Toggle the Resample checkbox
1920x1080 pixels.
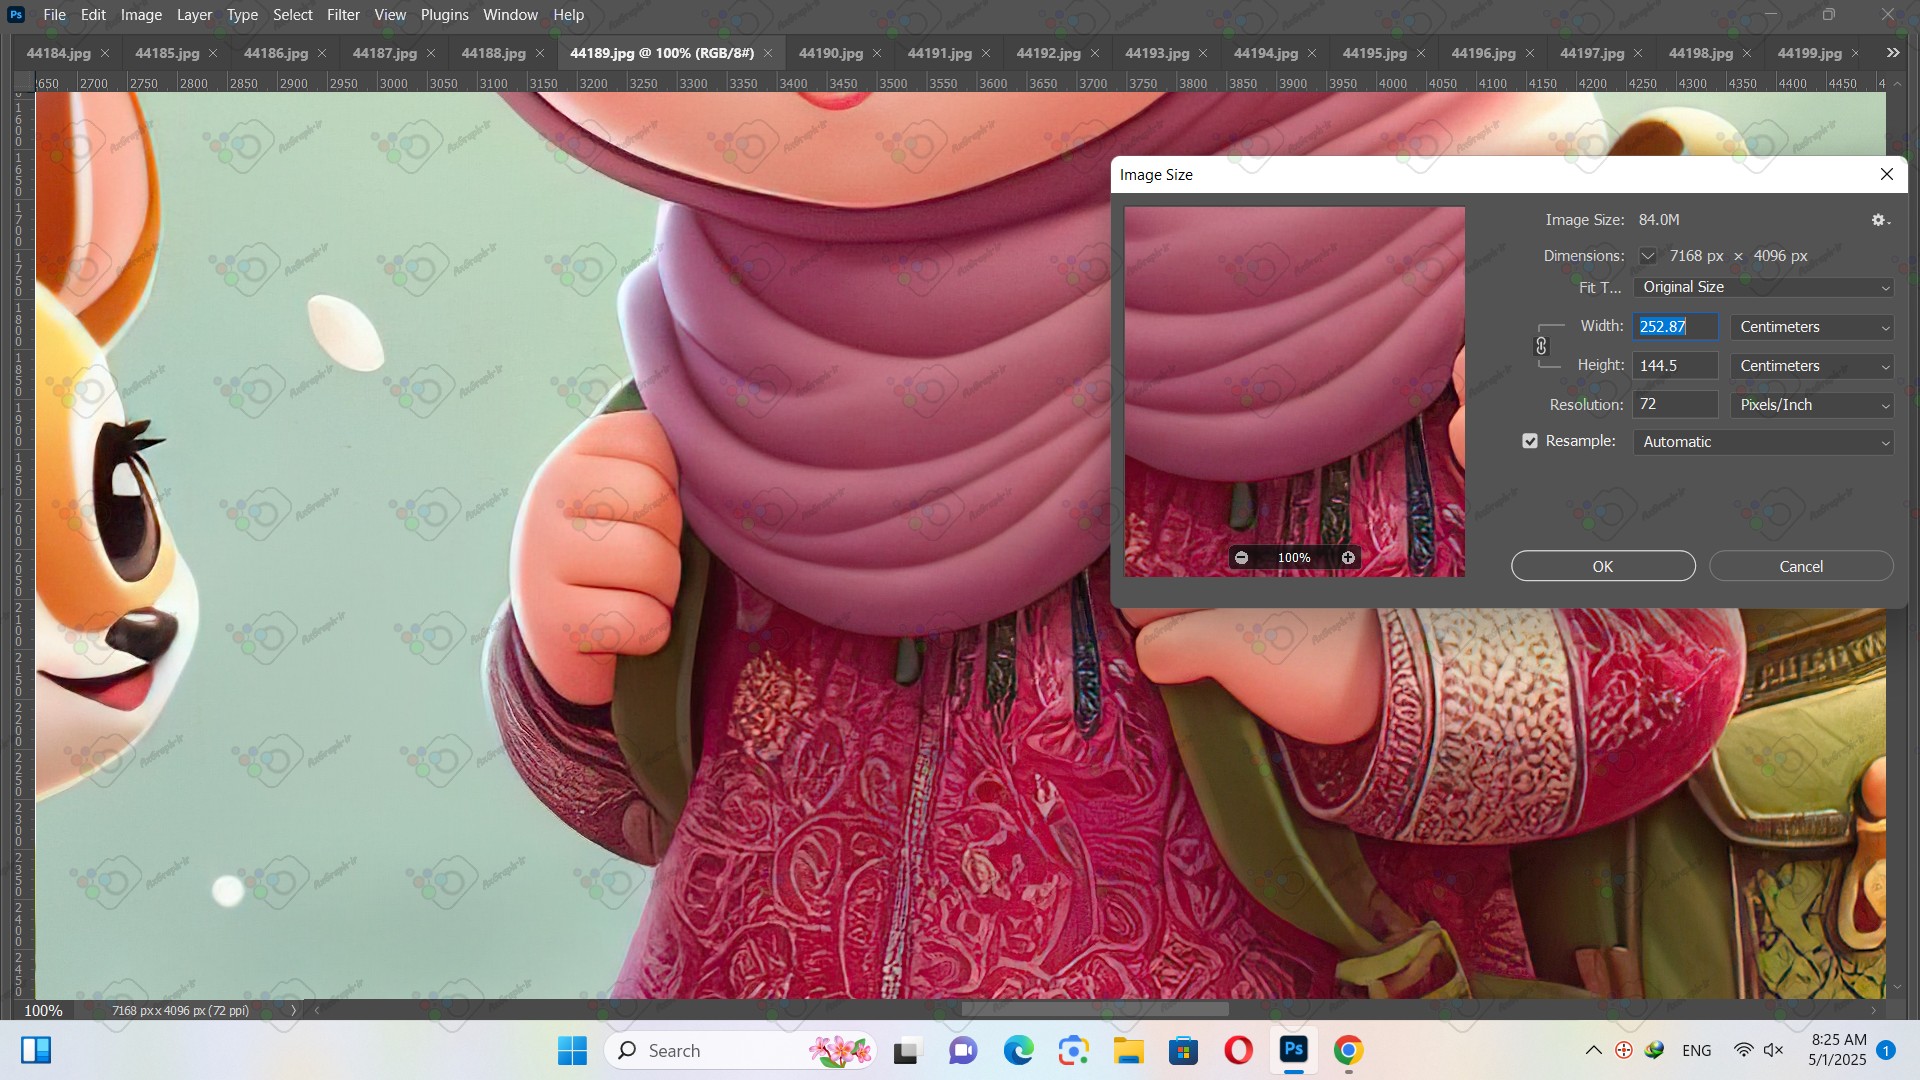click(1530, 441)
